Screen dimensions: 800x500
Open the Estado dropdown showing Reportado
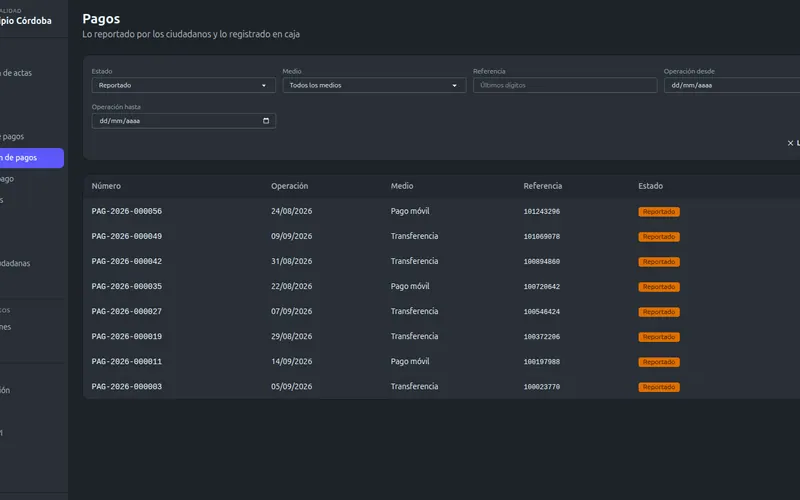(x=184, y=85)
